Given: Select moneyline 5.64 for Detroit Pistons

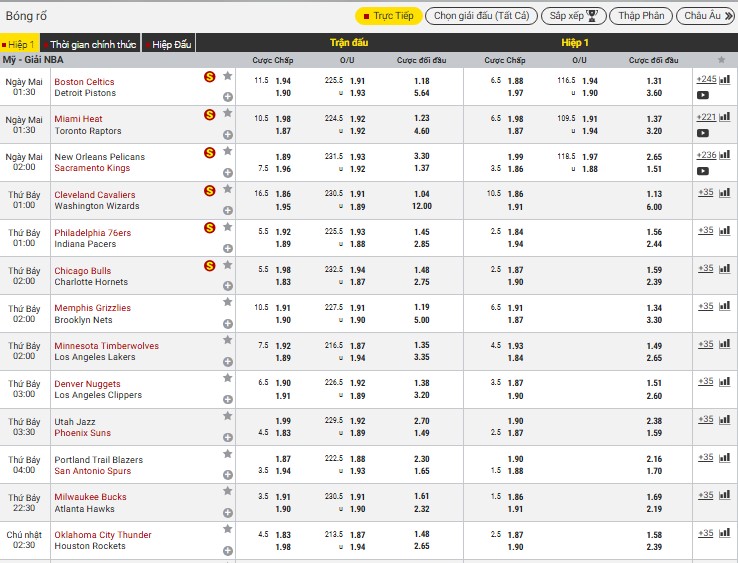Looking at the screenshot, I should tap(422, 93).
